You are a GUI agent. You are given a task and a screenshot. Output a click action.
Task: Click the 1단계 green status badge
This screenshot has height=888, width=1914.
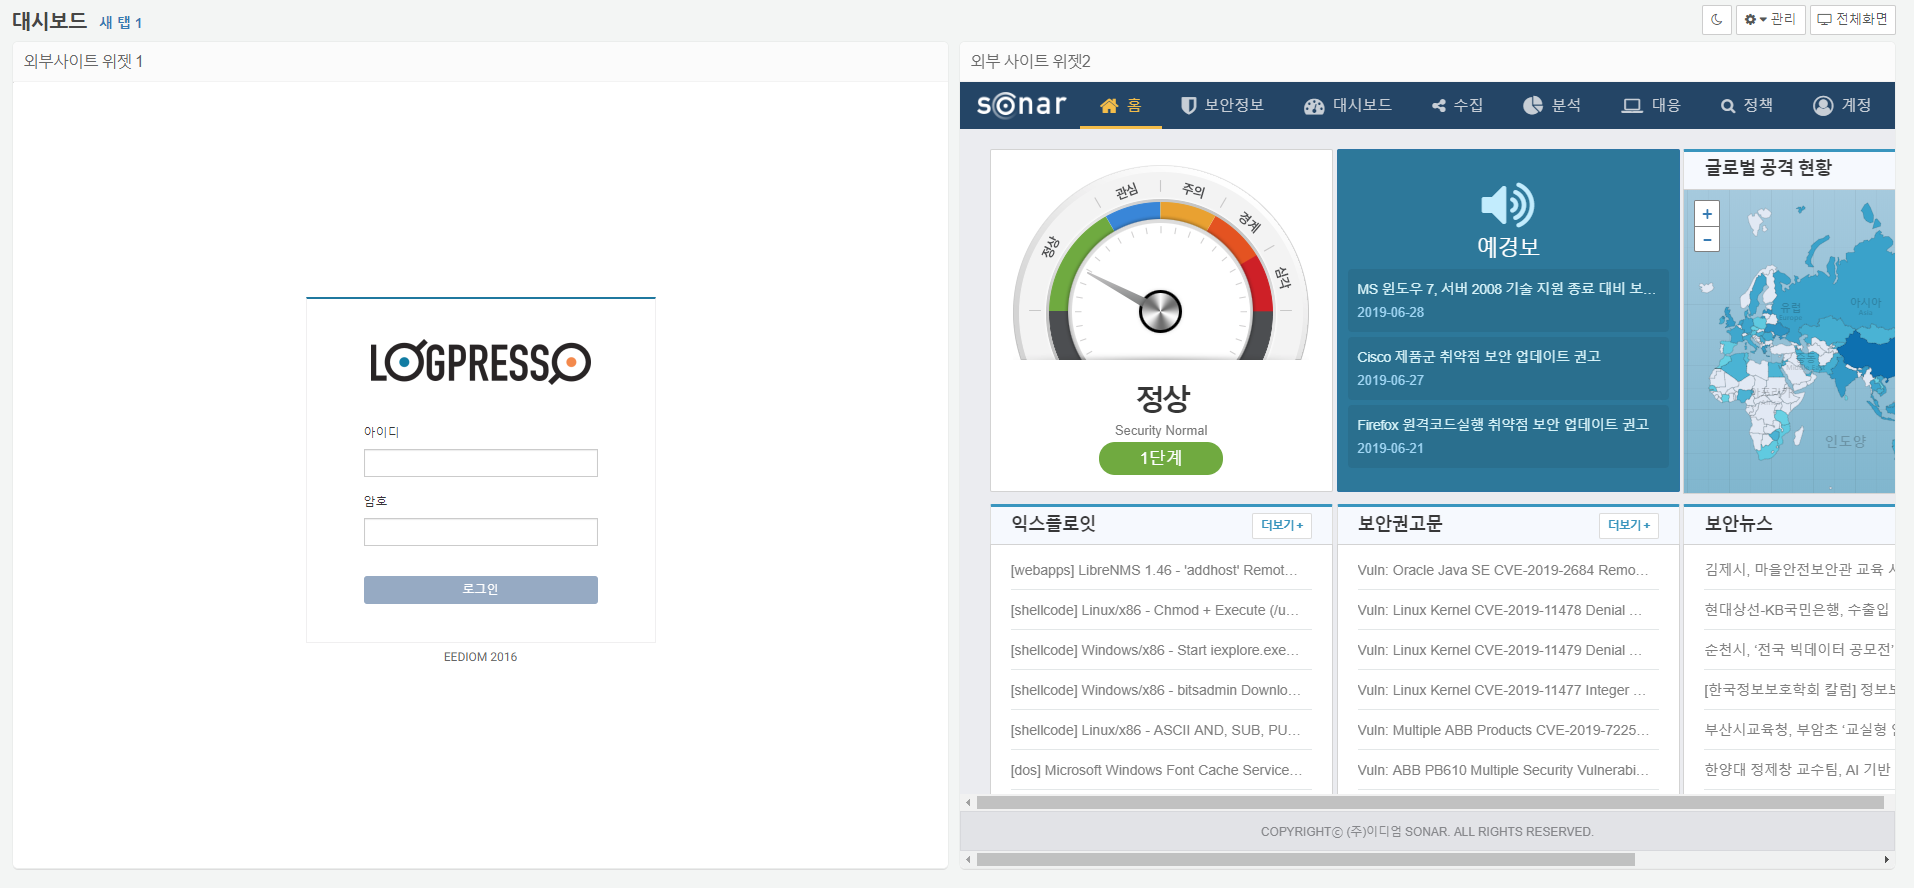(x=1161, y=458)
